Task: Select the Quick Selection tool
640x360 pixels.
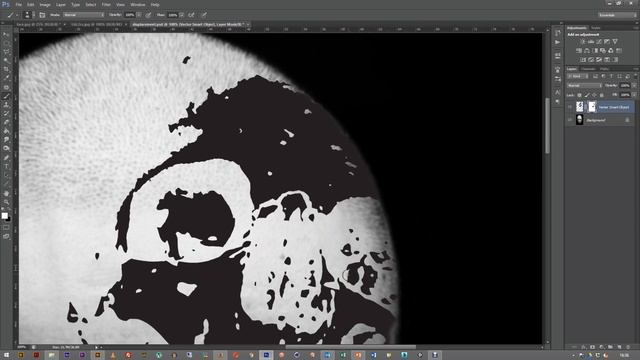Action: point(6,60)
